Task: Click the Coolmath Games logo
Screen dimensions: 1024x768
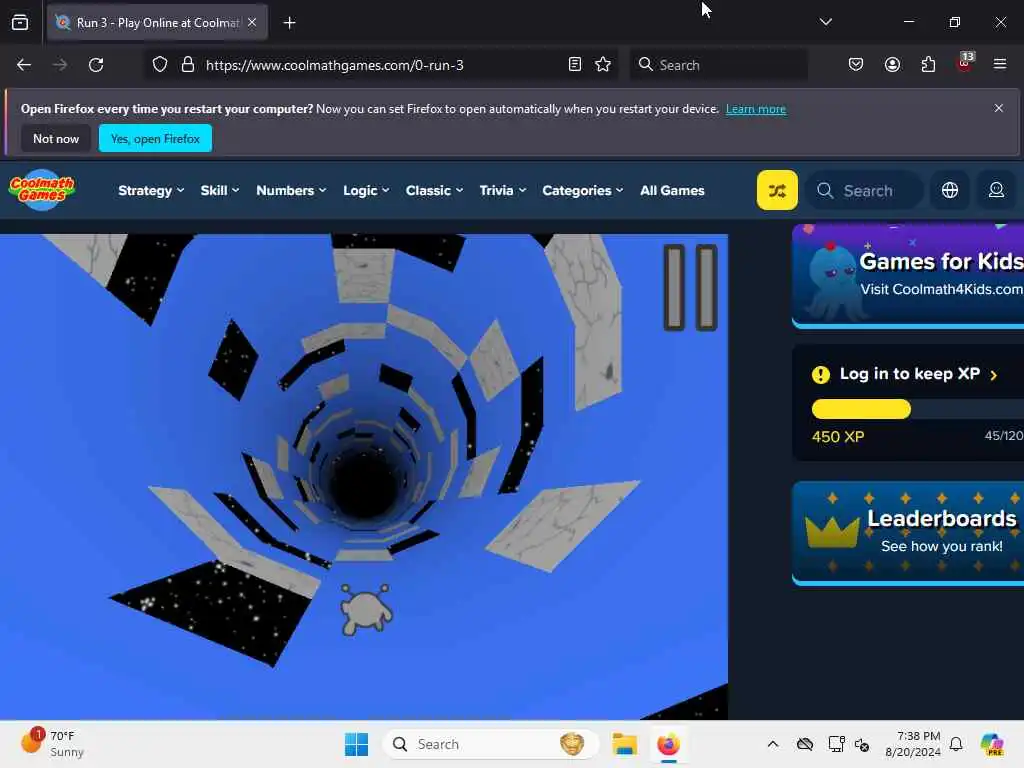Action: pyautogui.click(x=42, y=190)
